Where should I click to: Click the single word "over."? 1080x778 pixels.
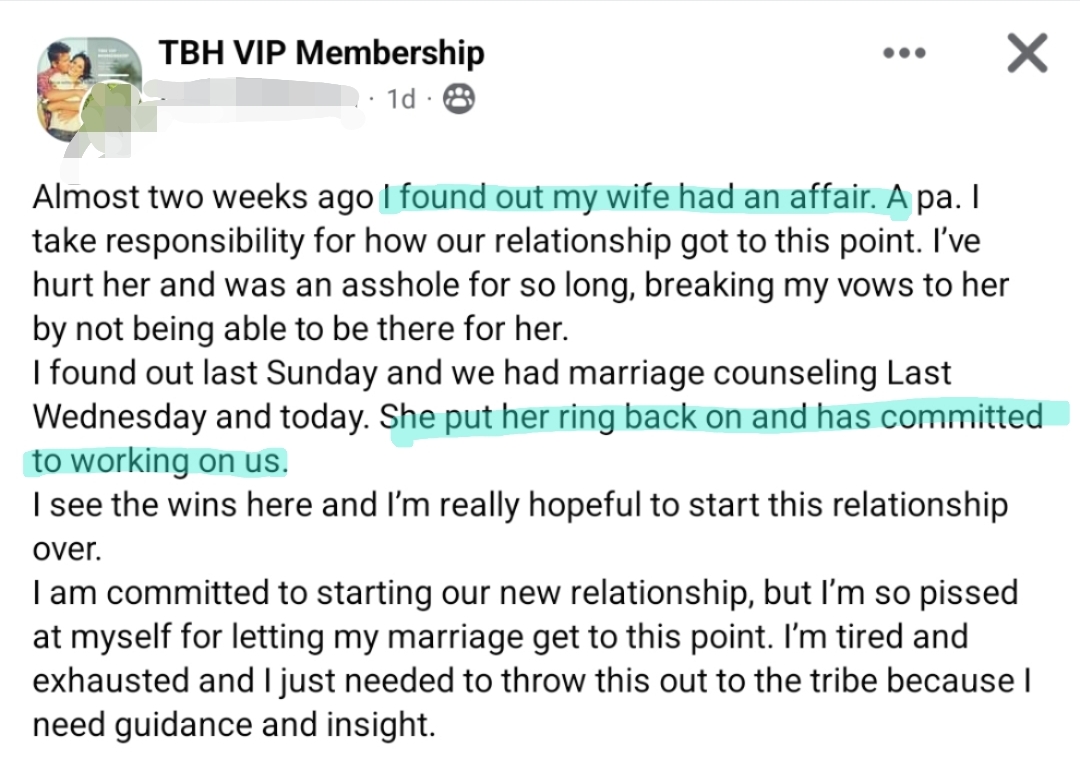pos(68,549)
